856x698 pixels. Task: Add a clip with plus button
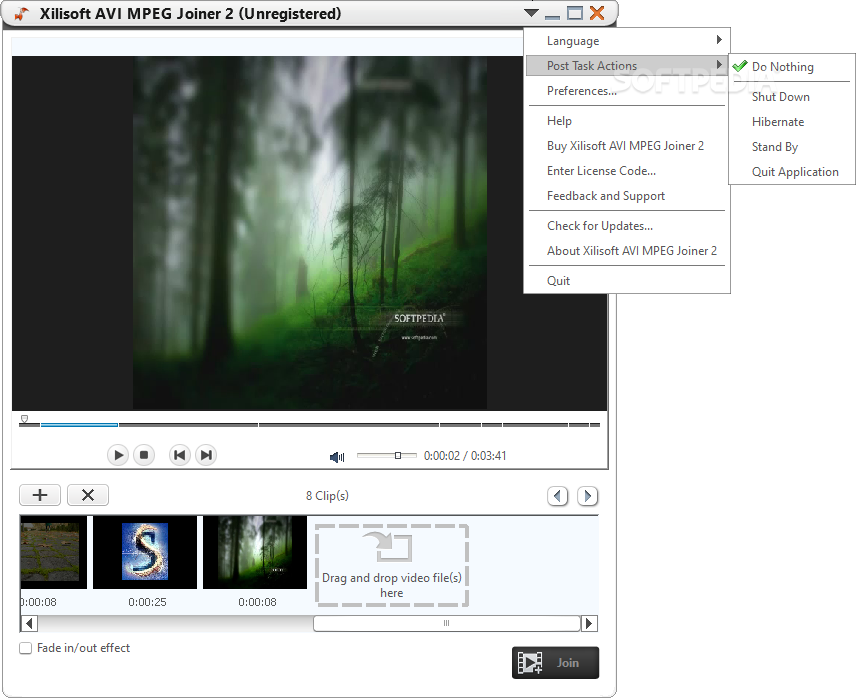coord(40,495)
